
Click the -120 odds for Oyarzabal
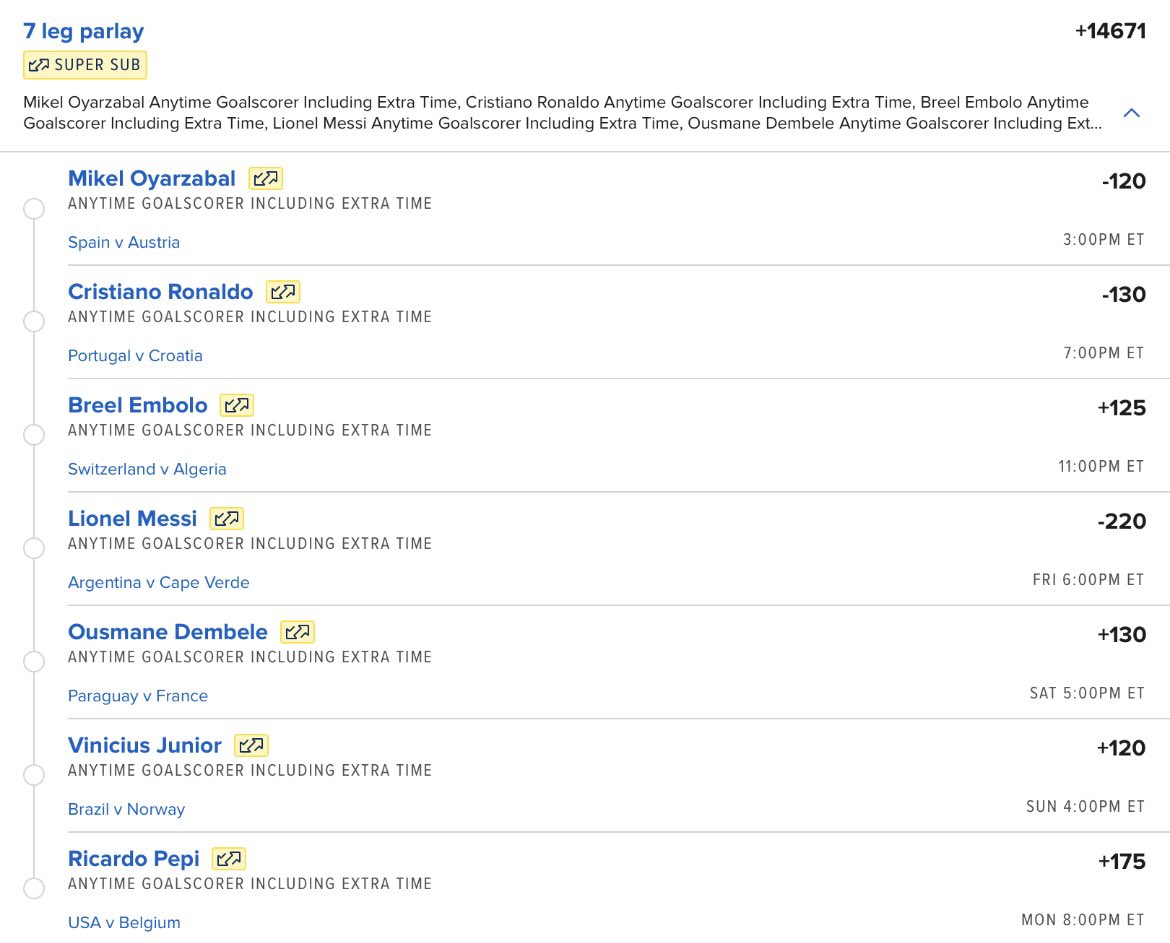[x=1124, y=181]
